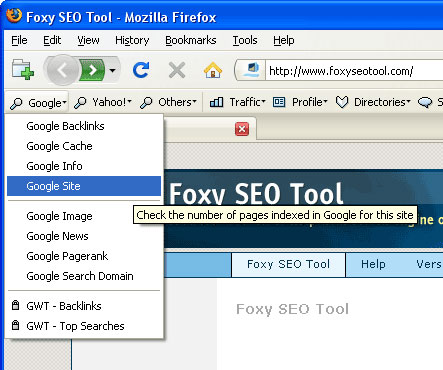Viewport: 443px width, 370px height.
Task: Open the Help link on the page
Action: [373, 264]
